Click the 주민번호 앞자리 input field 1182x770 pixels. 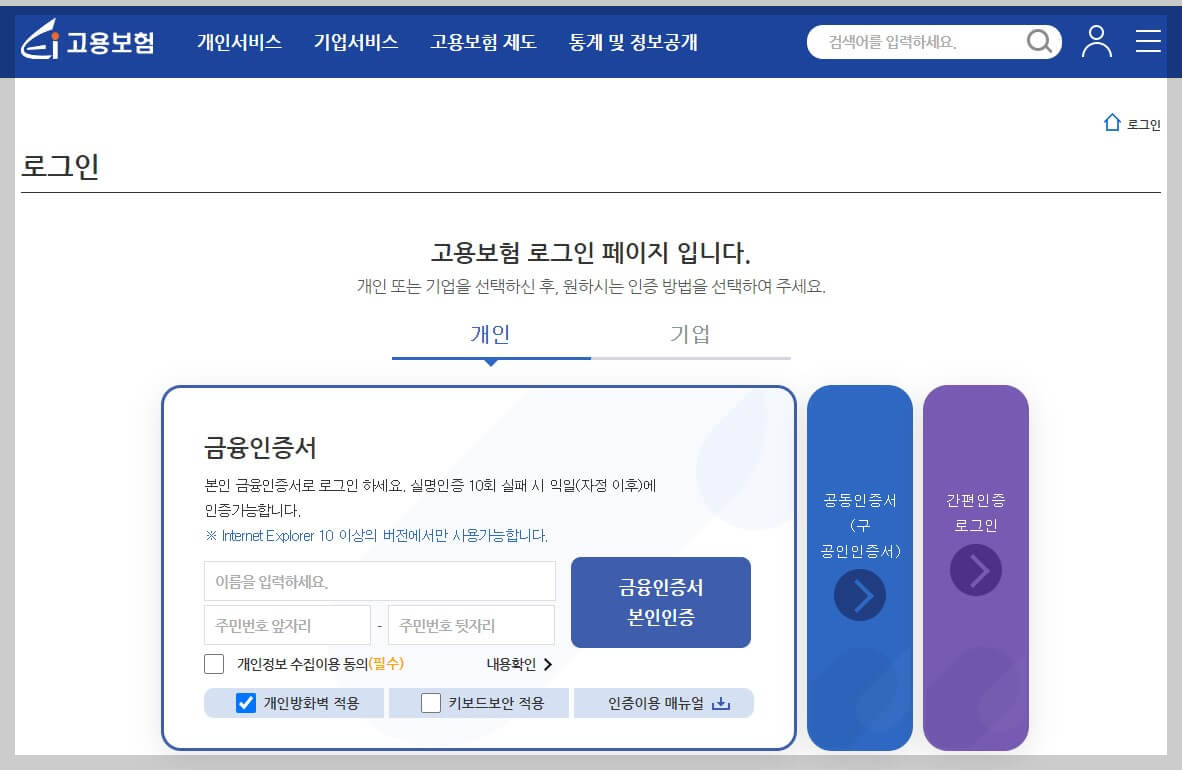click(x=287, y=624)
